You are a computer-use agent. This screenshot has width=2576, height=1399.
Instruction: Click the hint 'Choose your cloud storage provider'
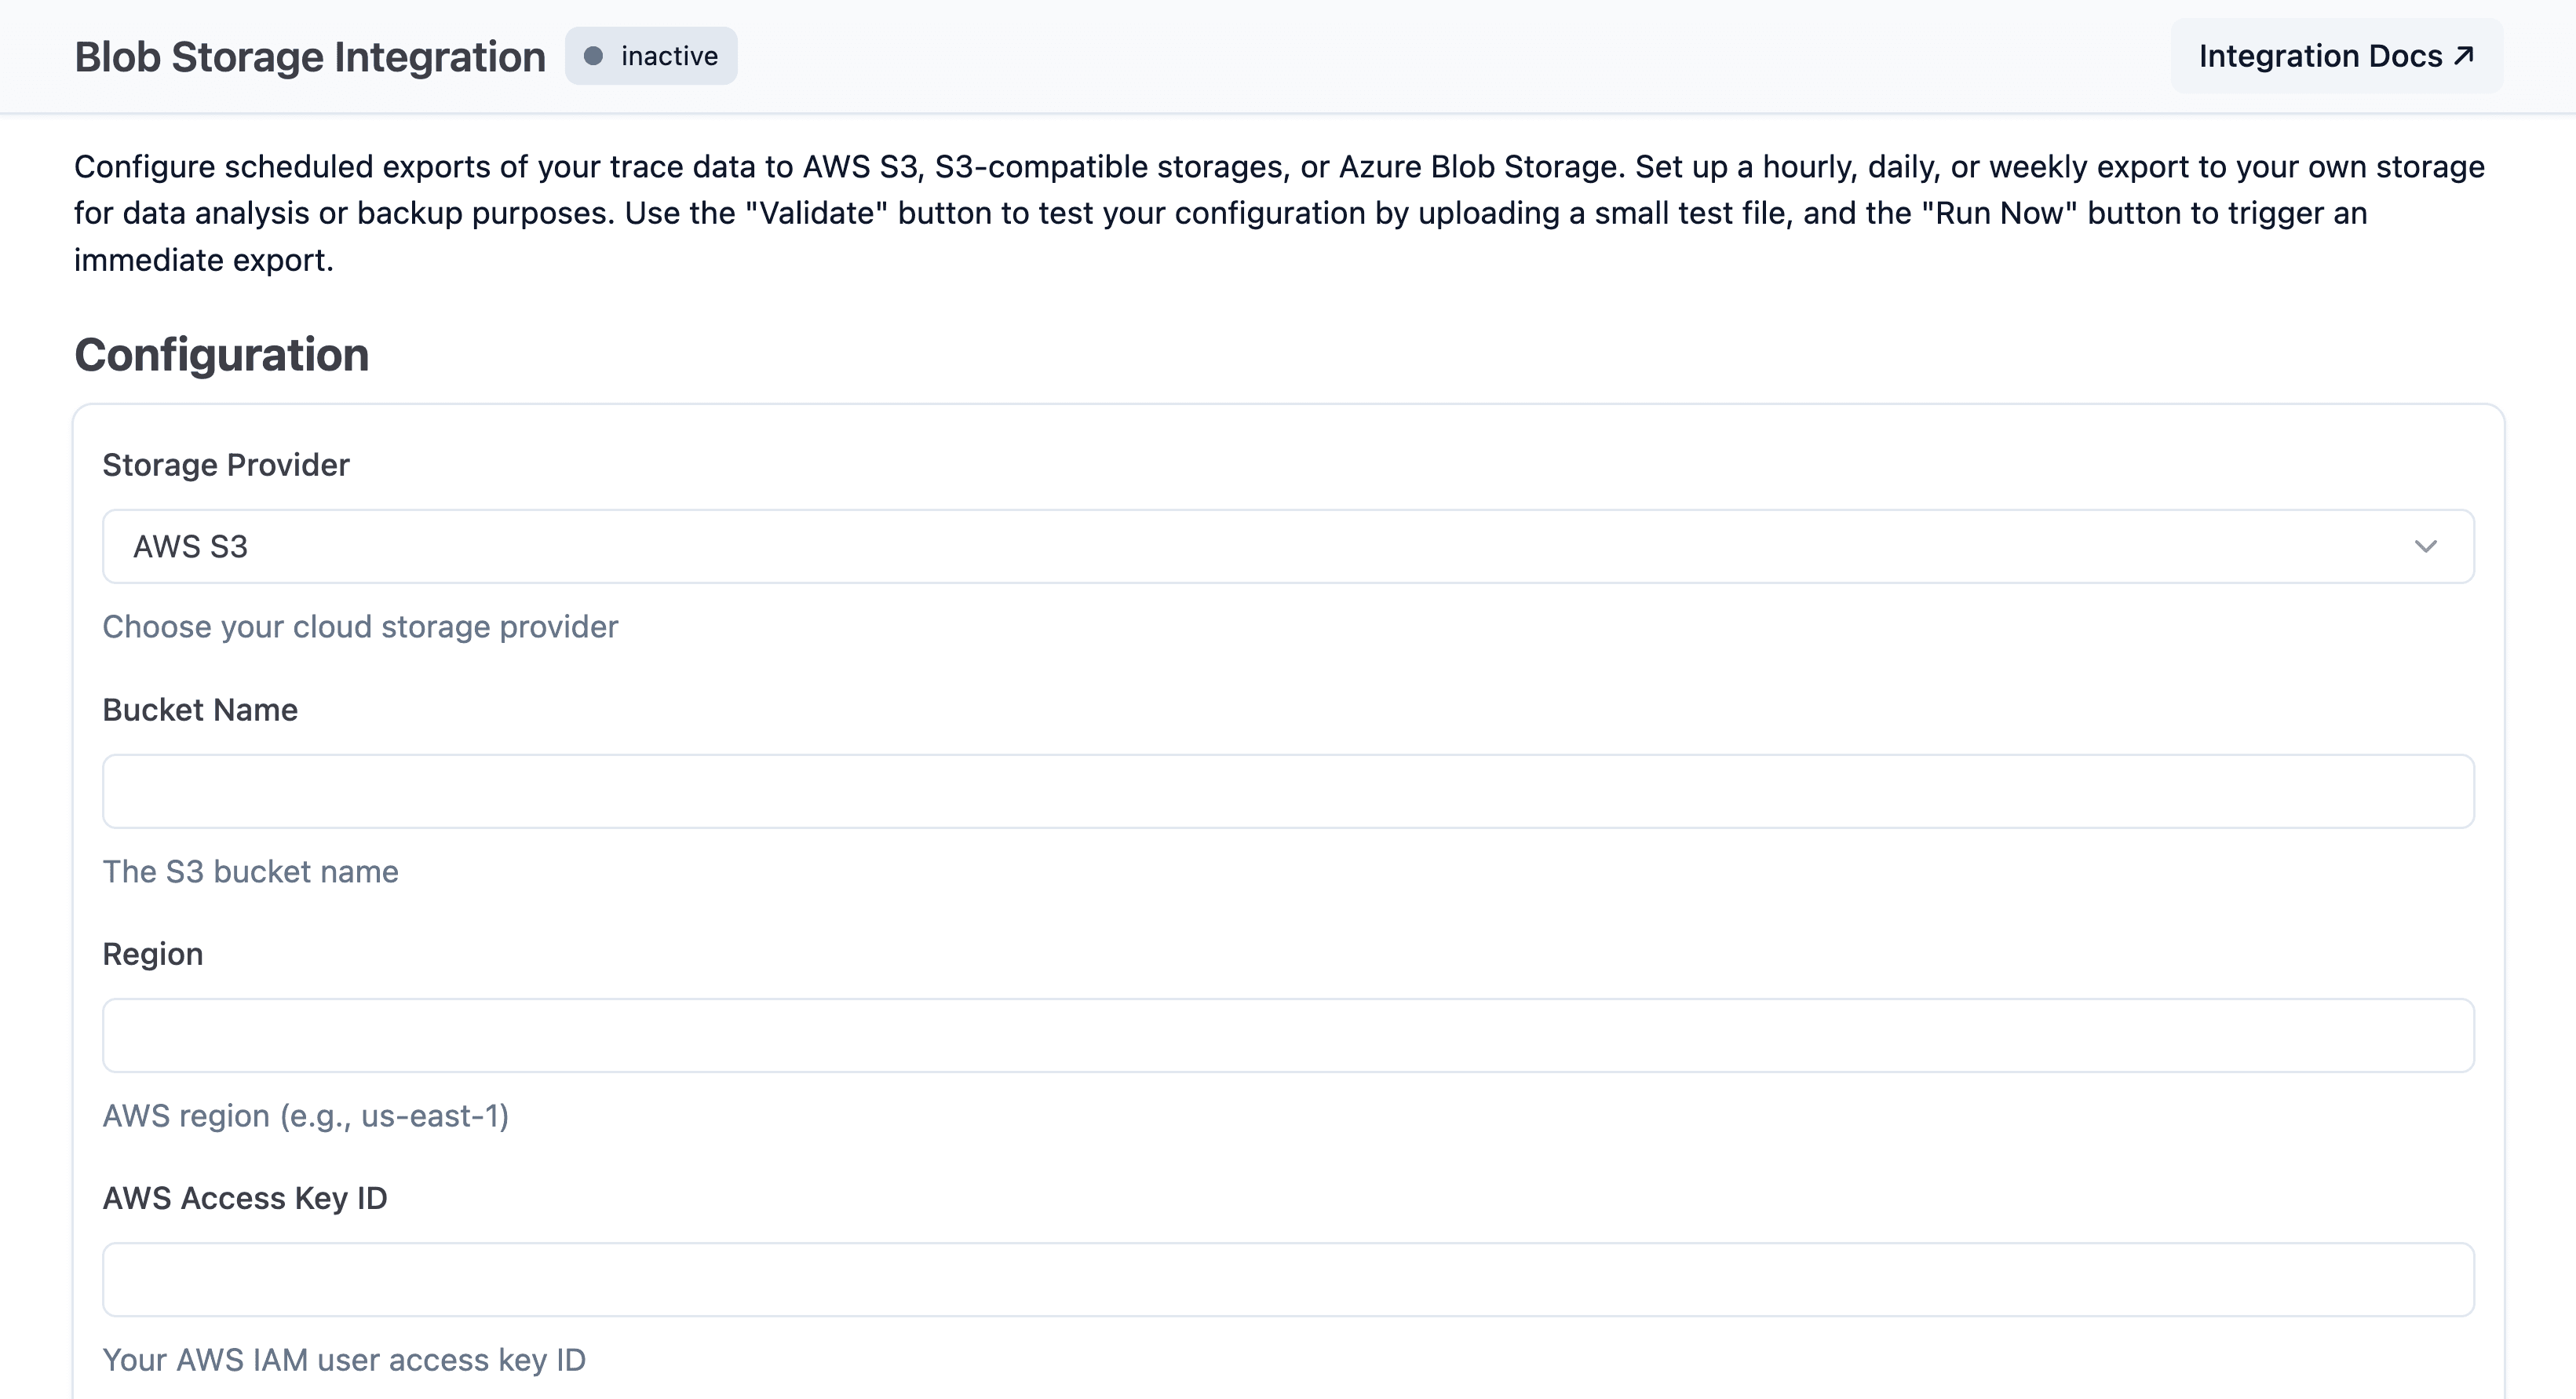[360, 627]
